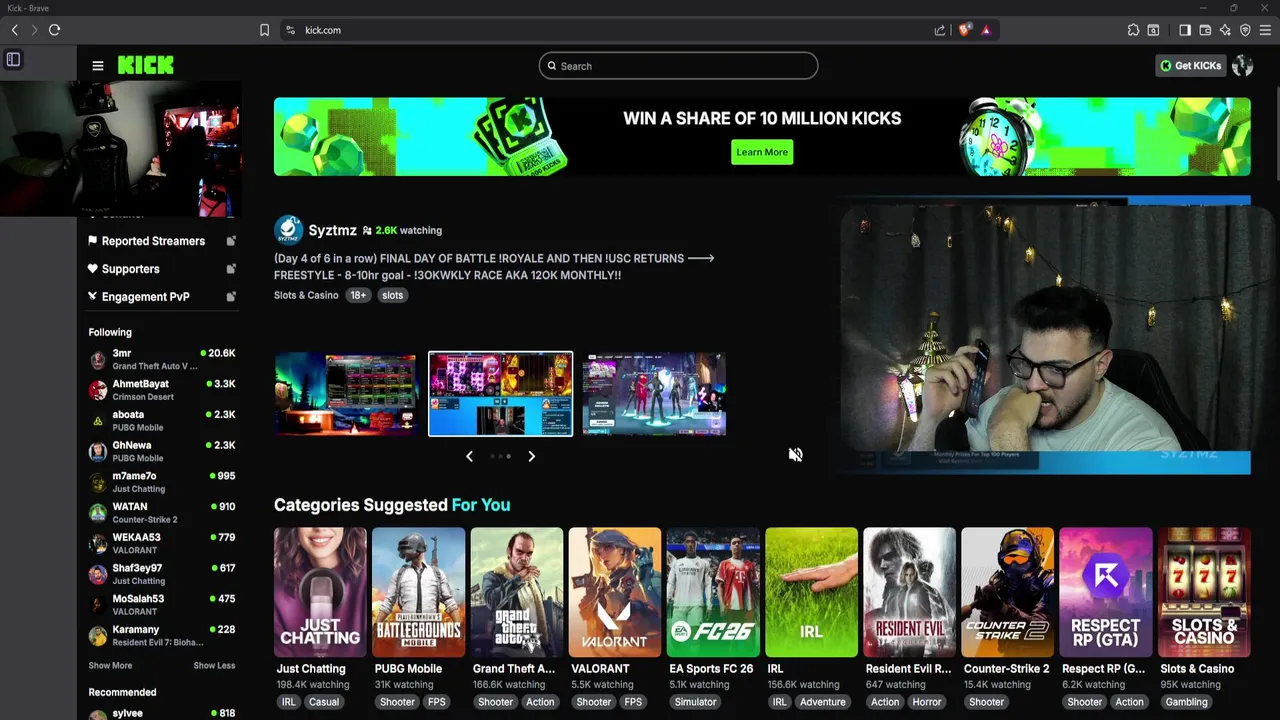
Task: Open Brave VPN shield icon
Action: [x=1245, y=30]
